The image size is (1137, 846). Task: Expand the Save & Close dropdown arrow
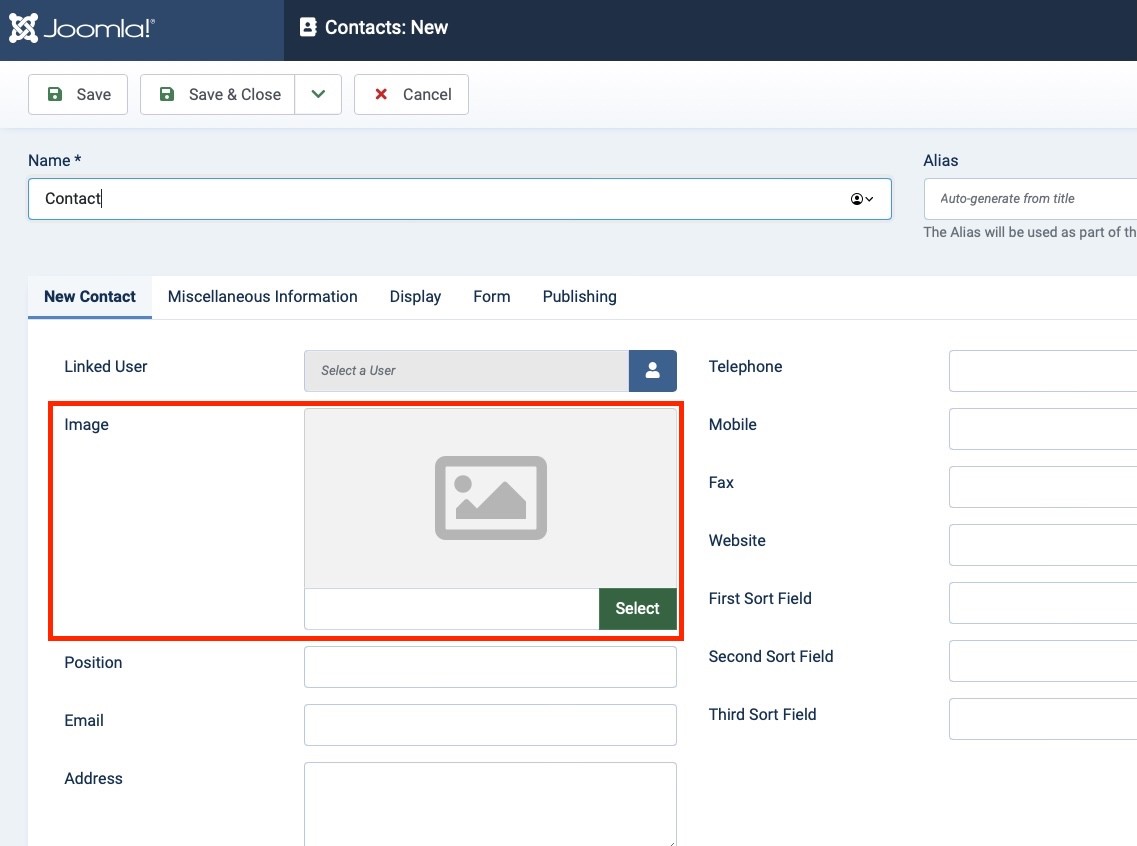318,94
